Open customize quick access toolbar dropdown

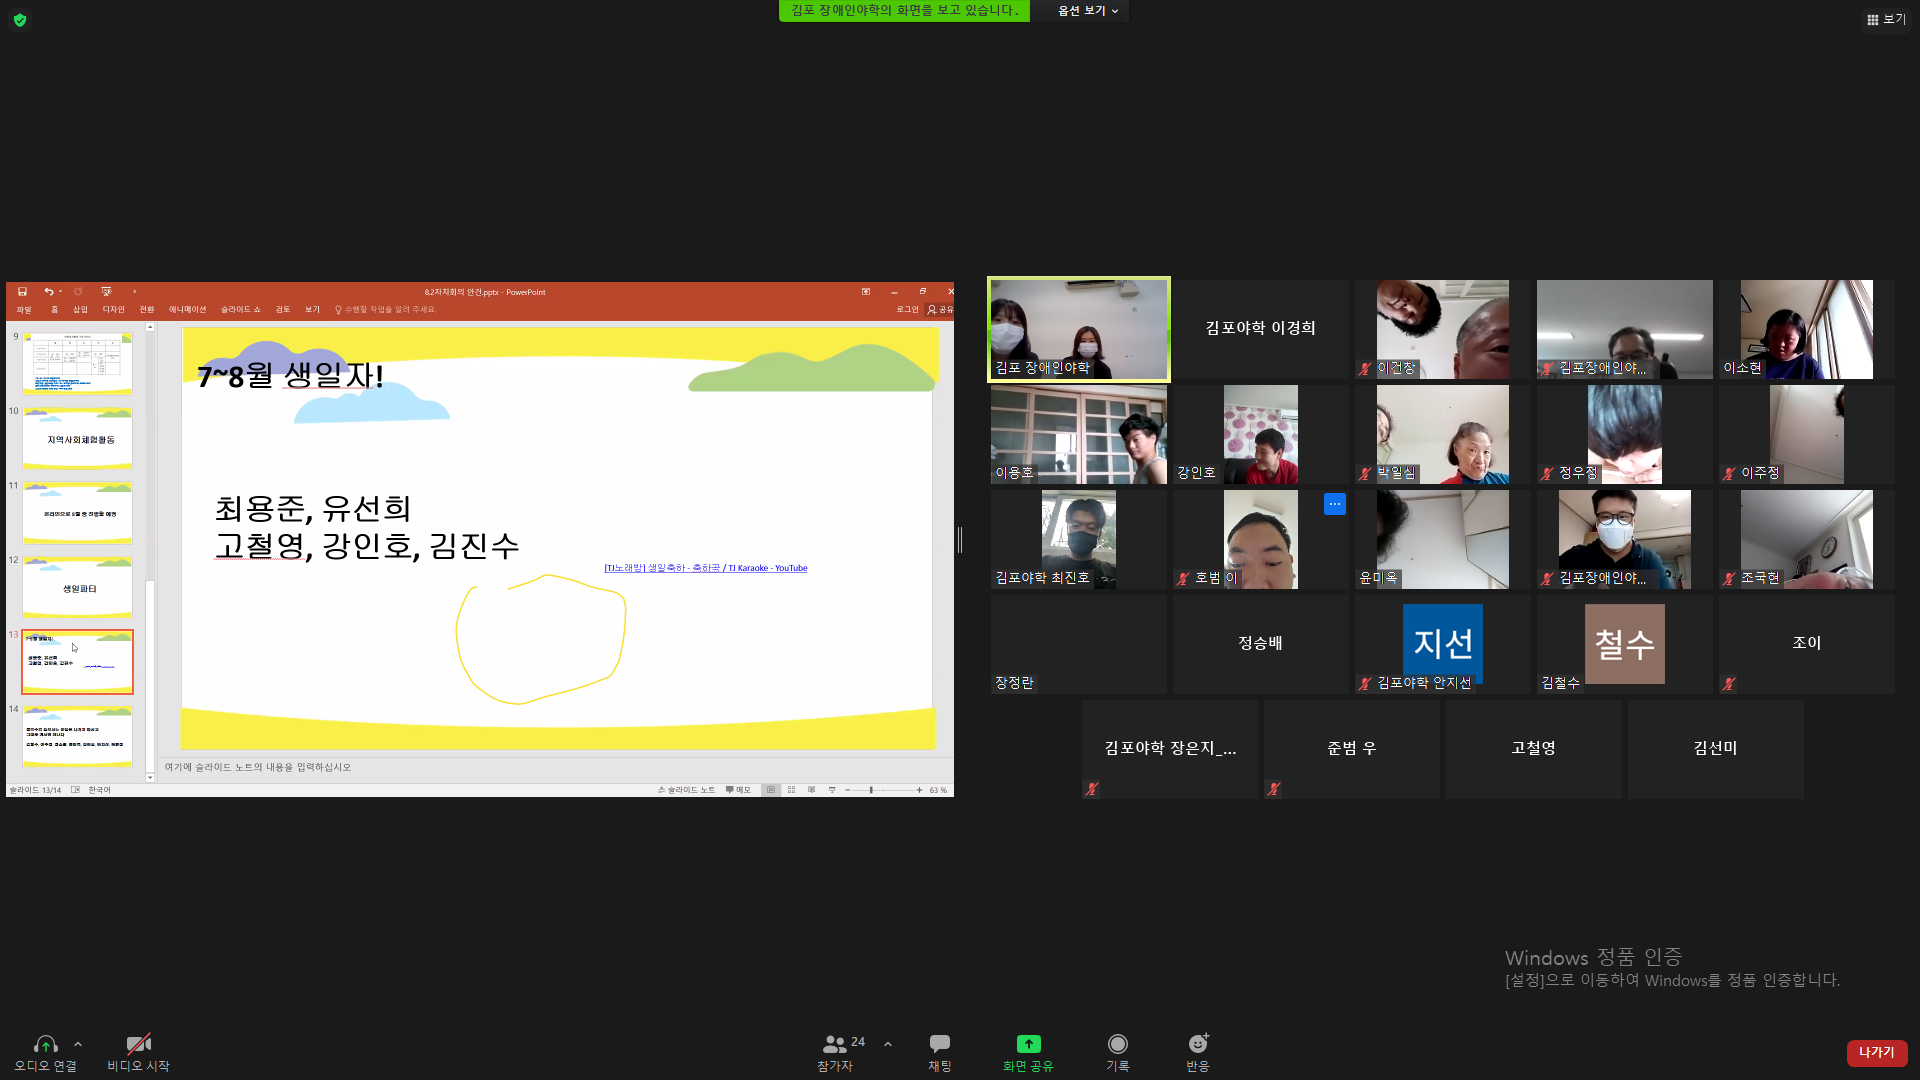[134, 292]
